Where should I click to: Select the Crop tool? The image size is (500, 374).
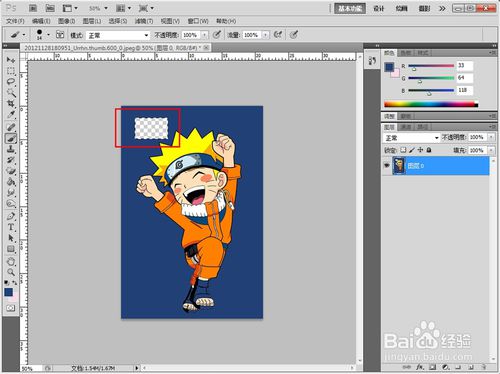(11, 104)
